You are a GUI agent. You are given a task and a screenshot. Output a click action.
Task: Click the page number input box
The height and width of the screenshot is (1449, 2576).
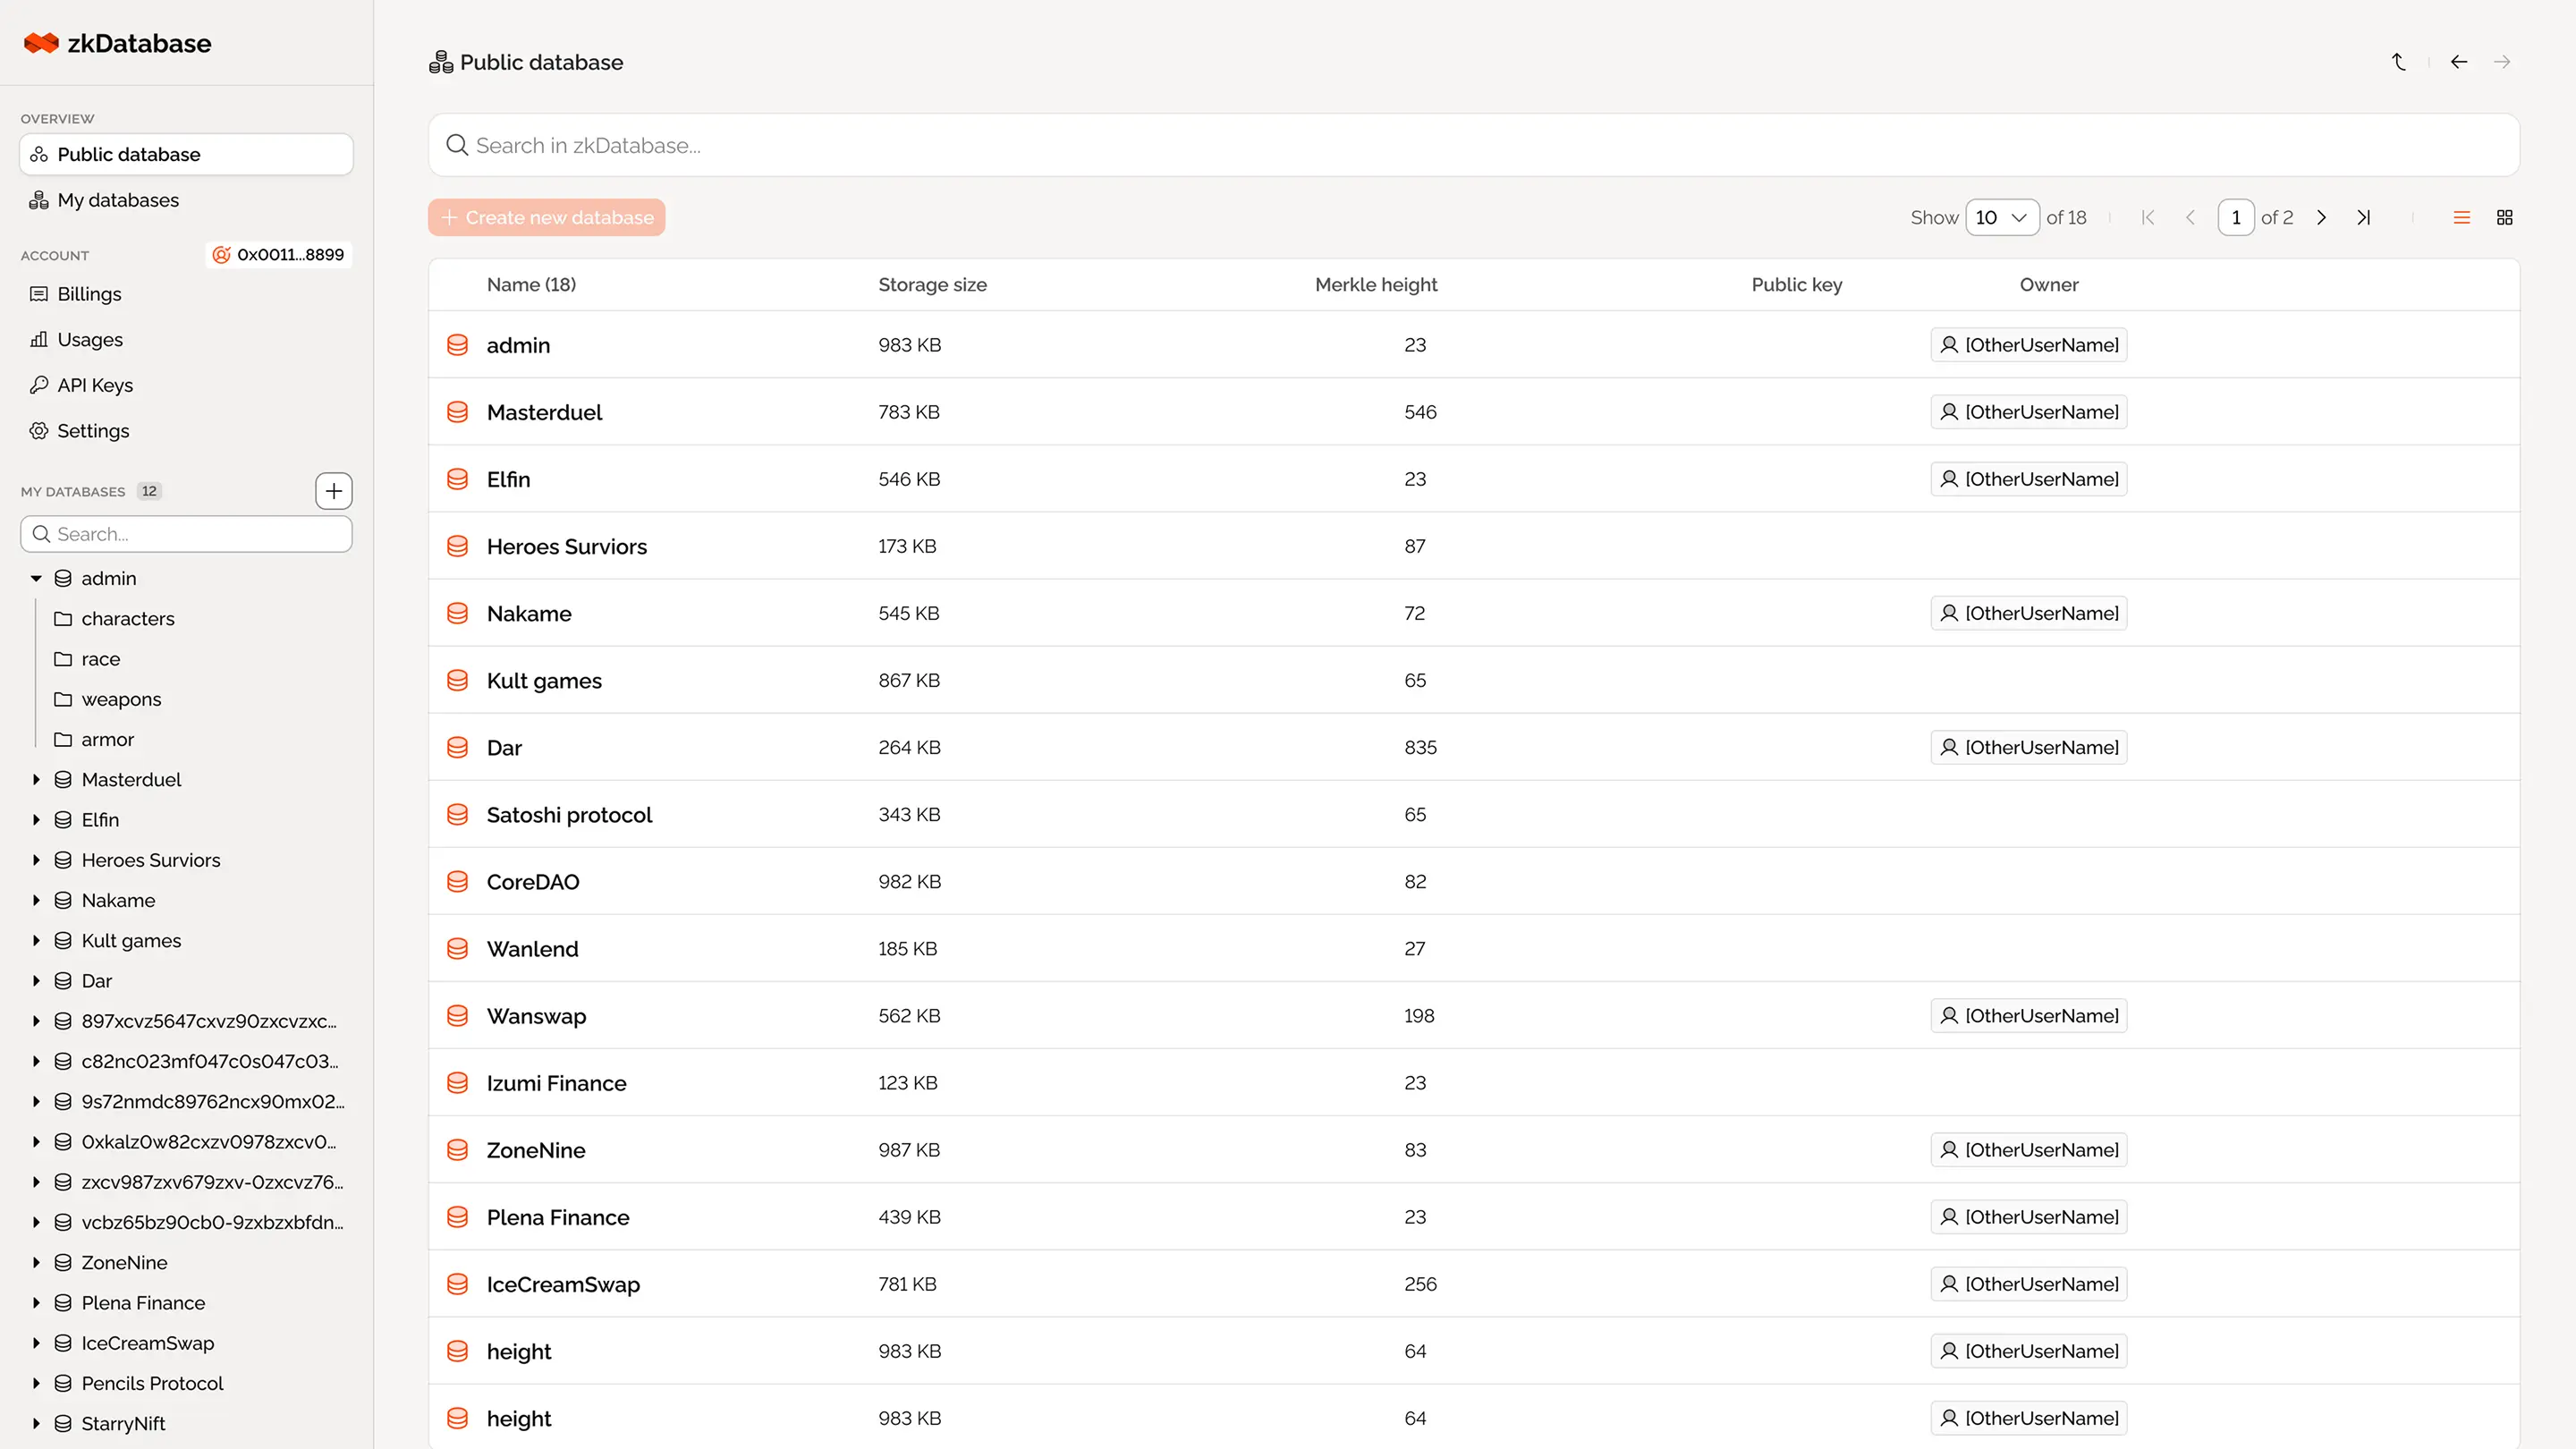point(2236,217)
